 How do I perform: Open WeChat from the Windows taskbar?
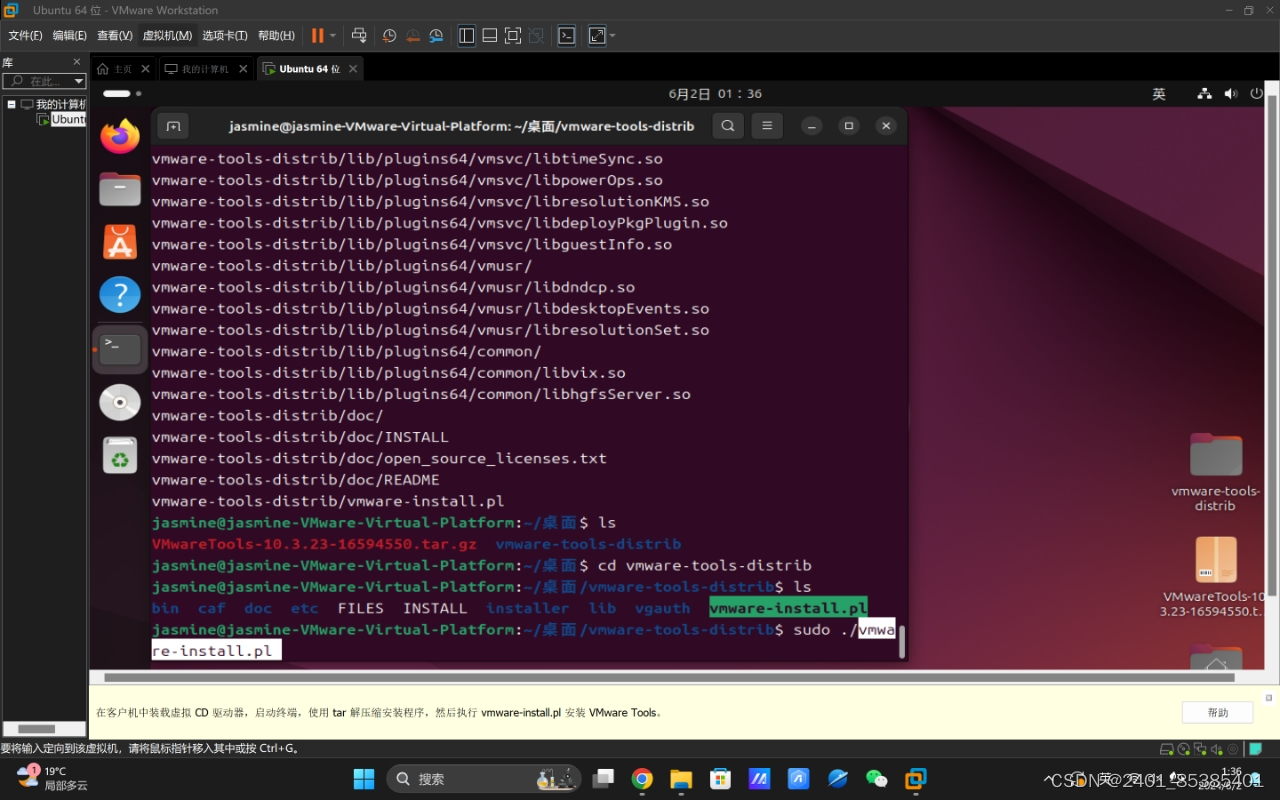[x=877, y=778]
